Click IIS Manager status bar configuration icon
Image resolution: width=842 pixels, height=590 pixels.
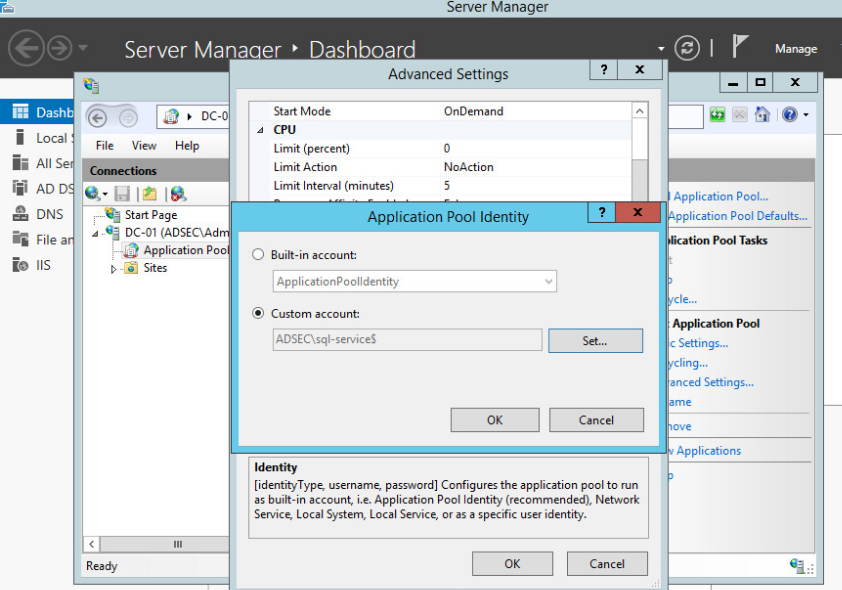pos(797,565)
